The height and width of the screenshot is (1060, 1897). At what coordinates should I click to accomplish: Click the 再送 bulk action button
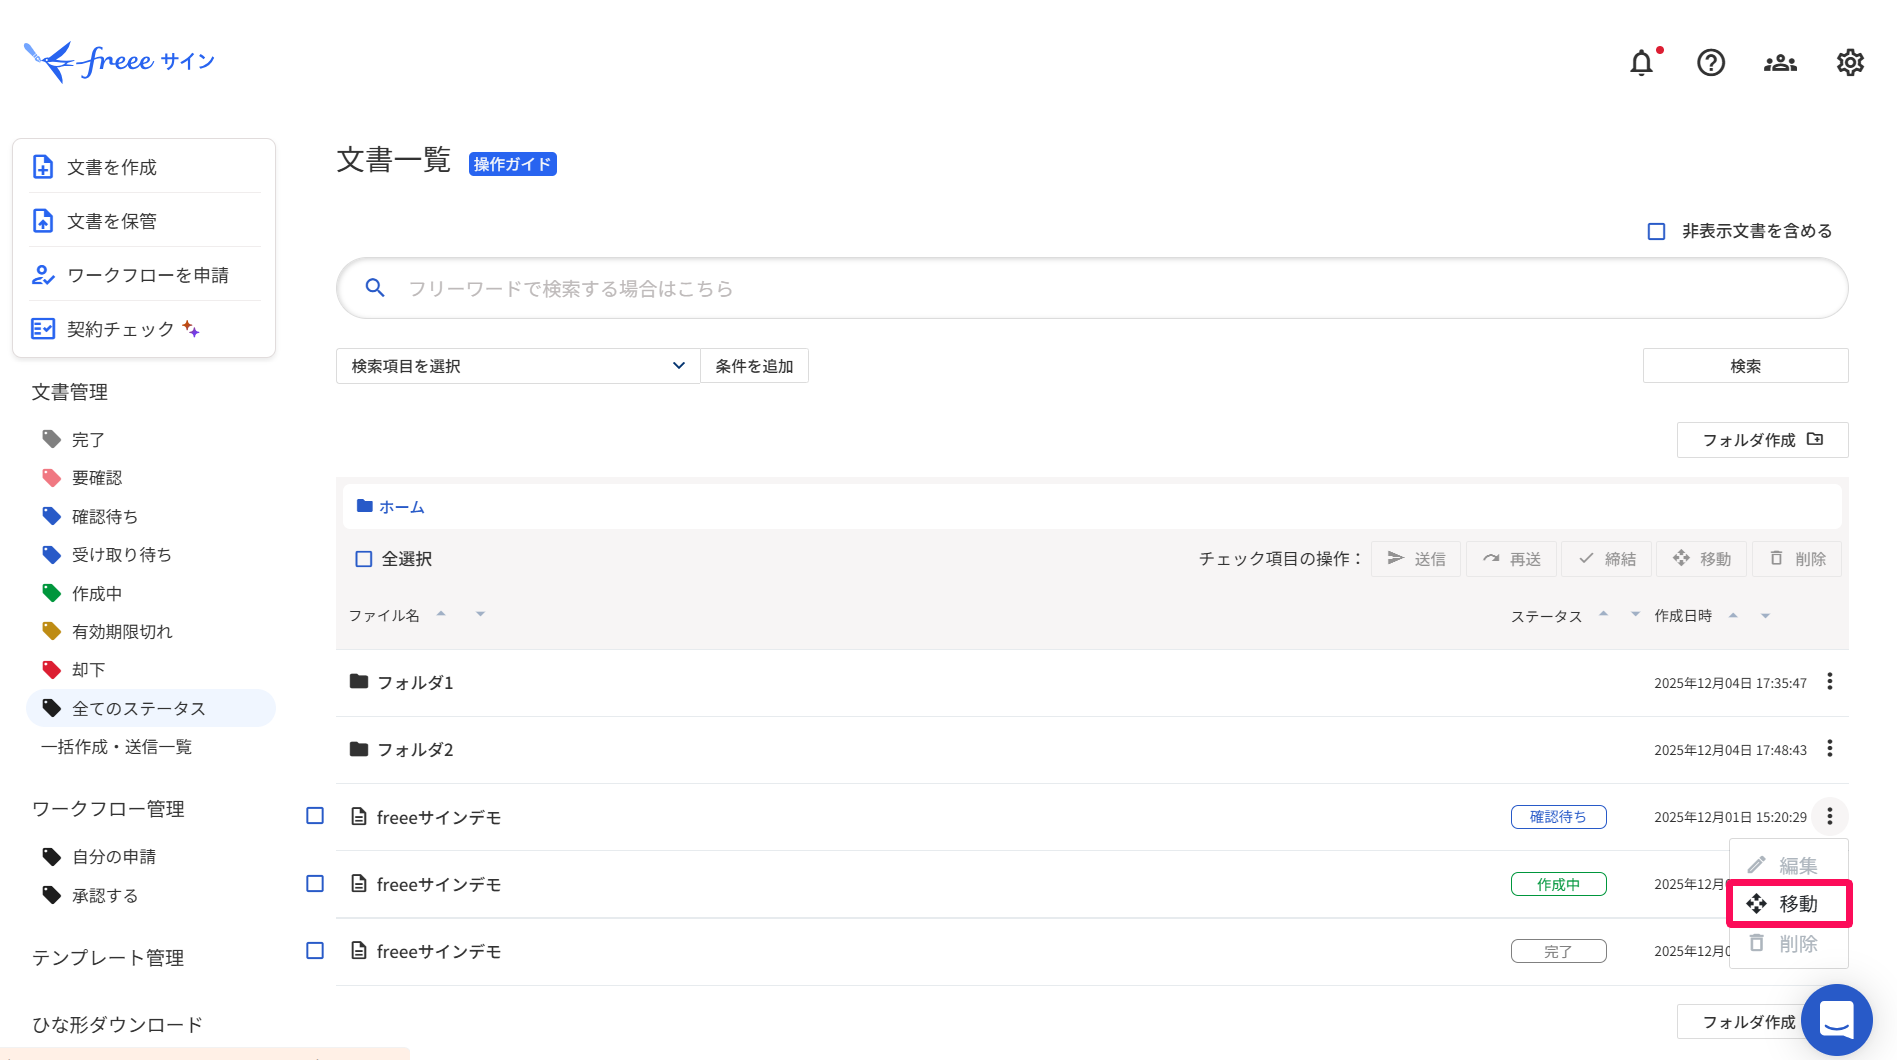[x=1511, y=559]
